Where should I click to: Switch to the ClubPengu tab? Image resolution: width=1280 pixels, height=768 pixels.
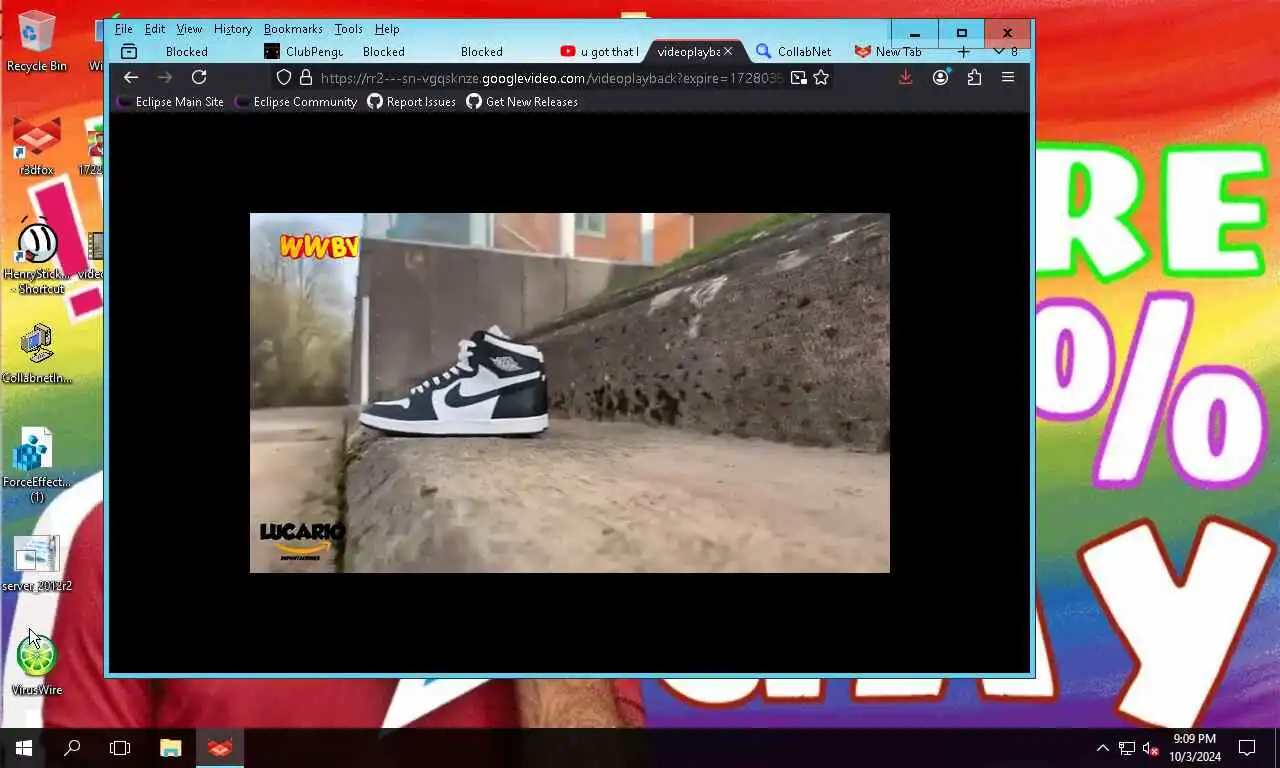[x=303, y=51]
